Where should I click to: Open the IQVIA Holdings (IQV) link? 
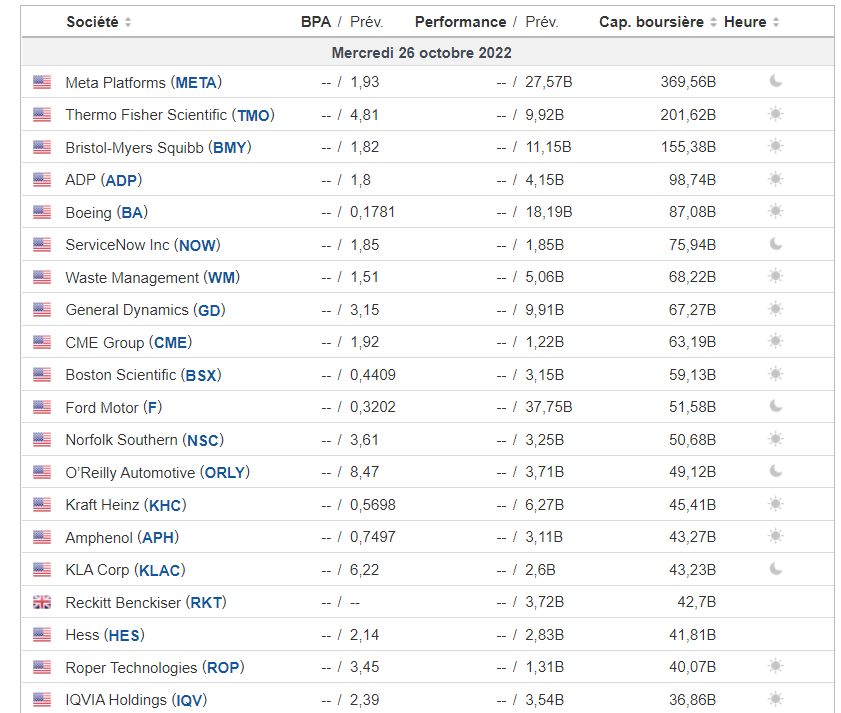136,700
